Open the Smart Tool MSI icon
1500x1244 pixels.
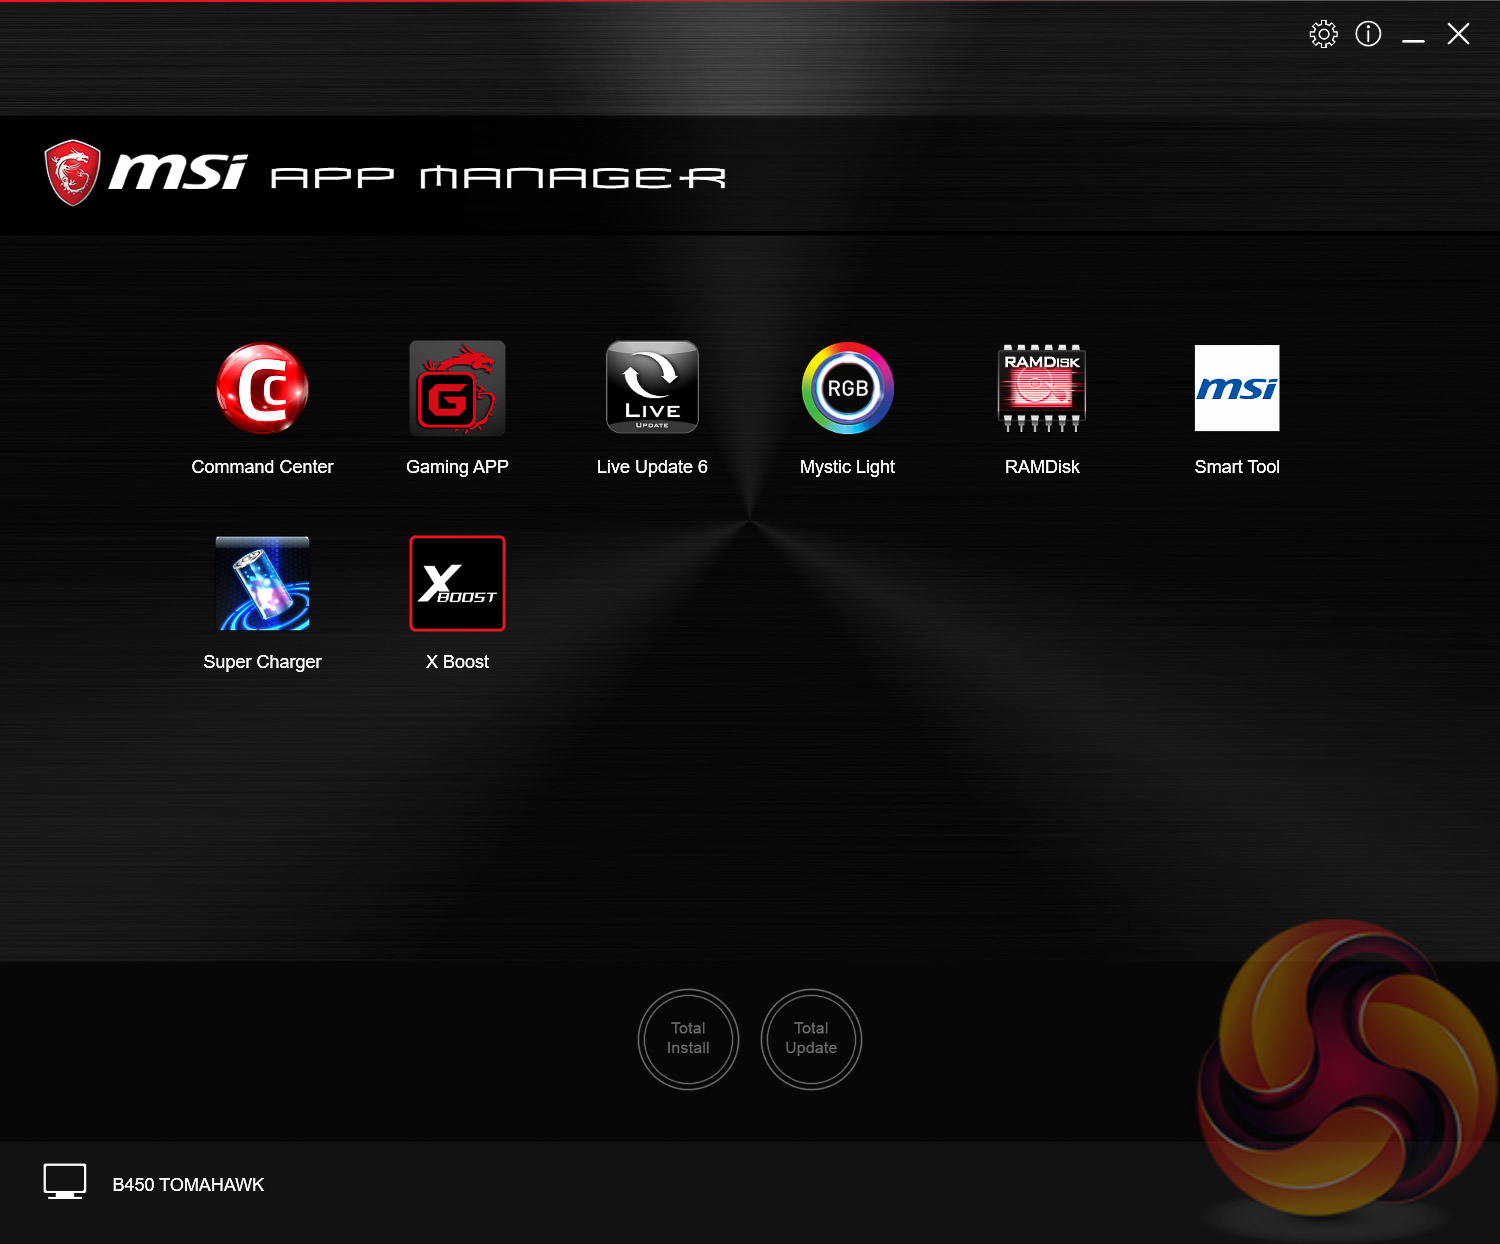pos(1237,388)
